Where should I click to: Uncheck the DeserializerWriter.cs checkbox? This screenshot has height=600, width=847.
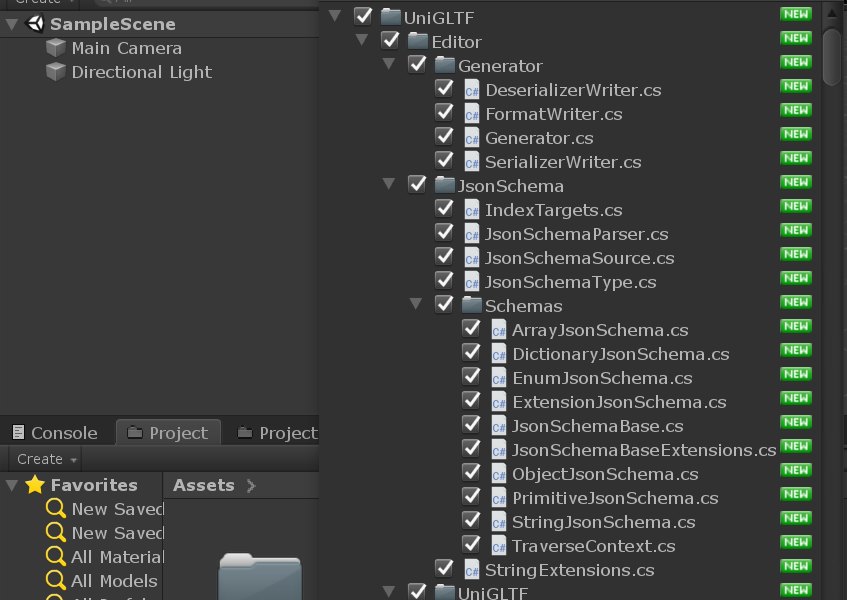pyautogui.click(x=444, y=89)
